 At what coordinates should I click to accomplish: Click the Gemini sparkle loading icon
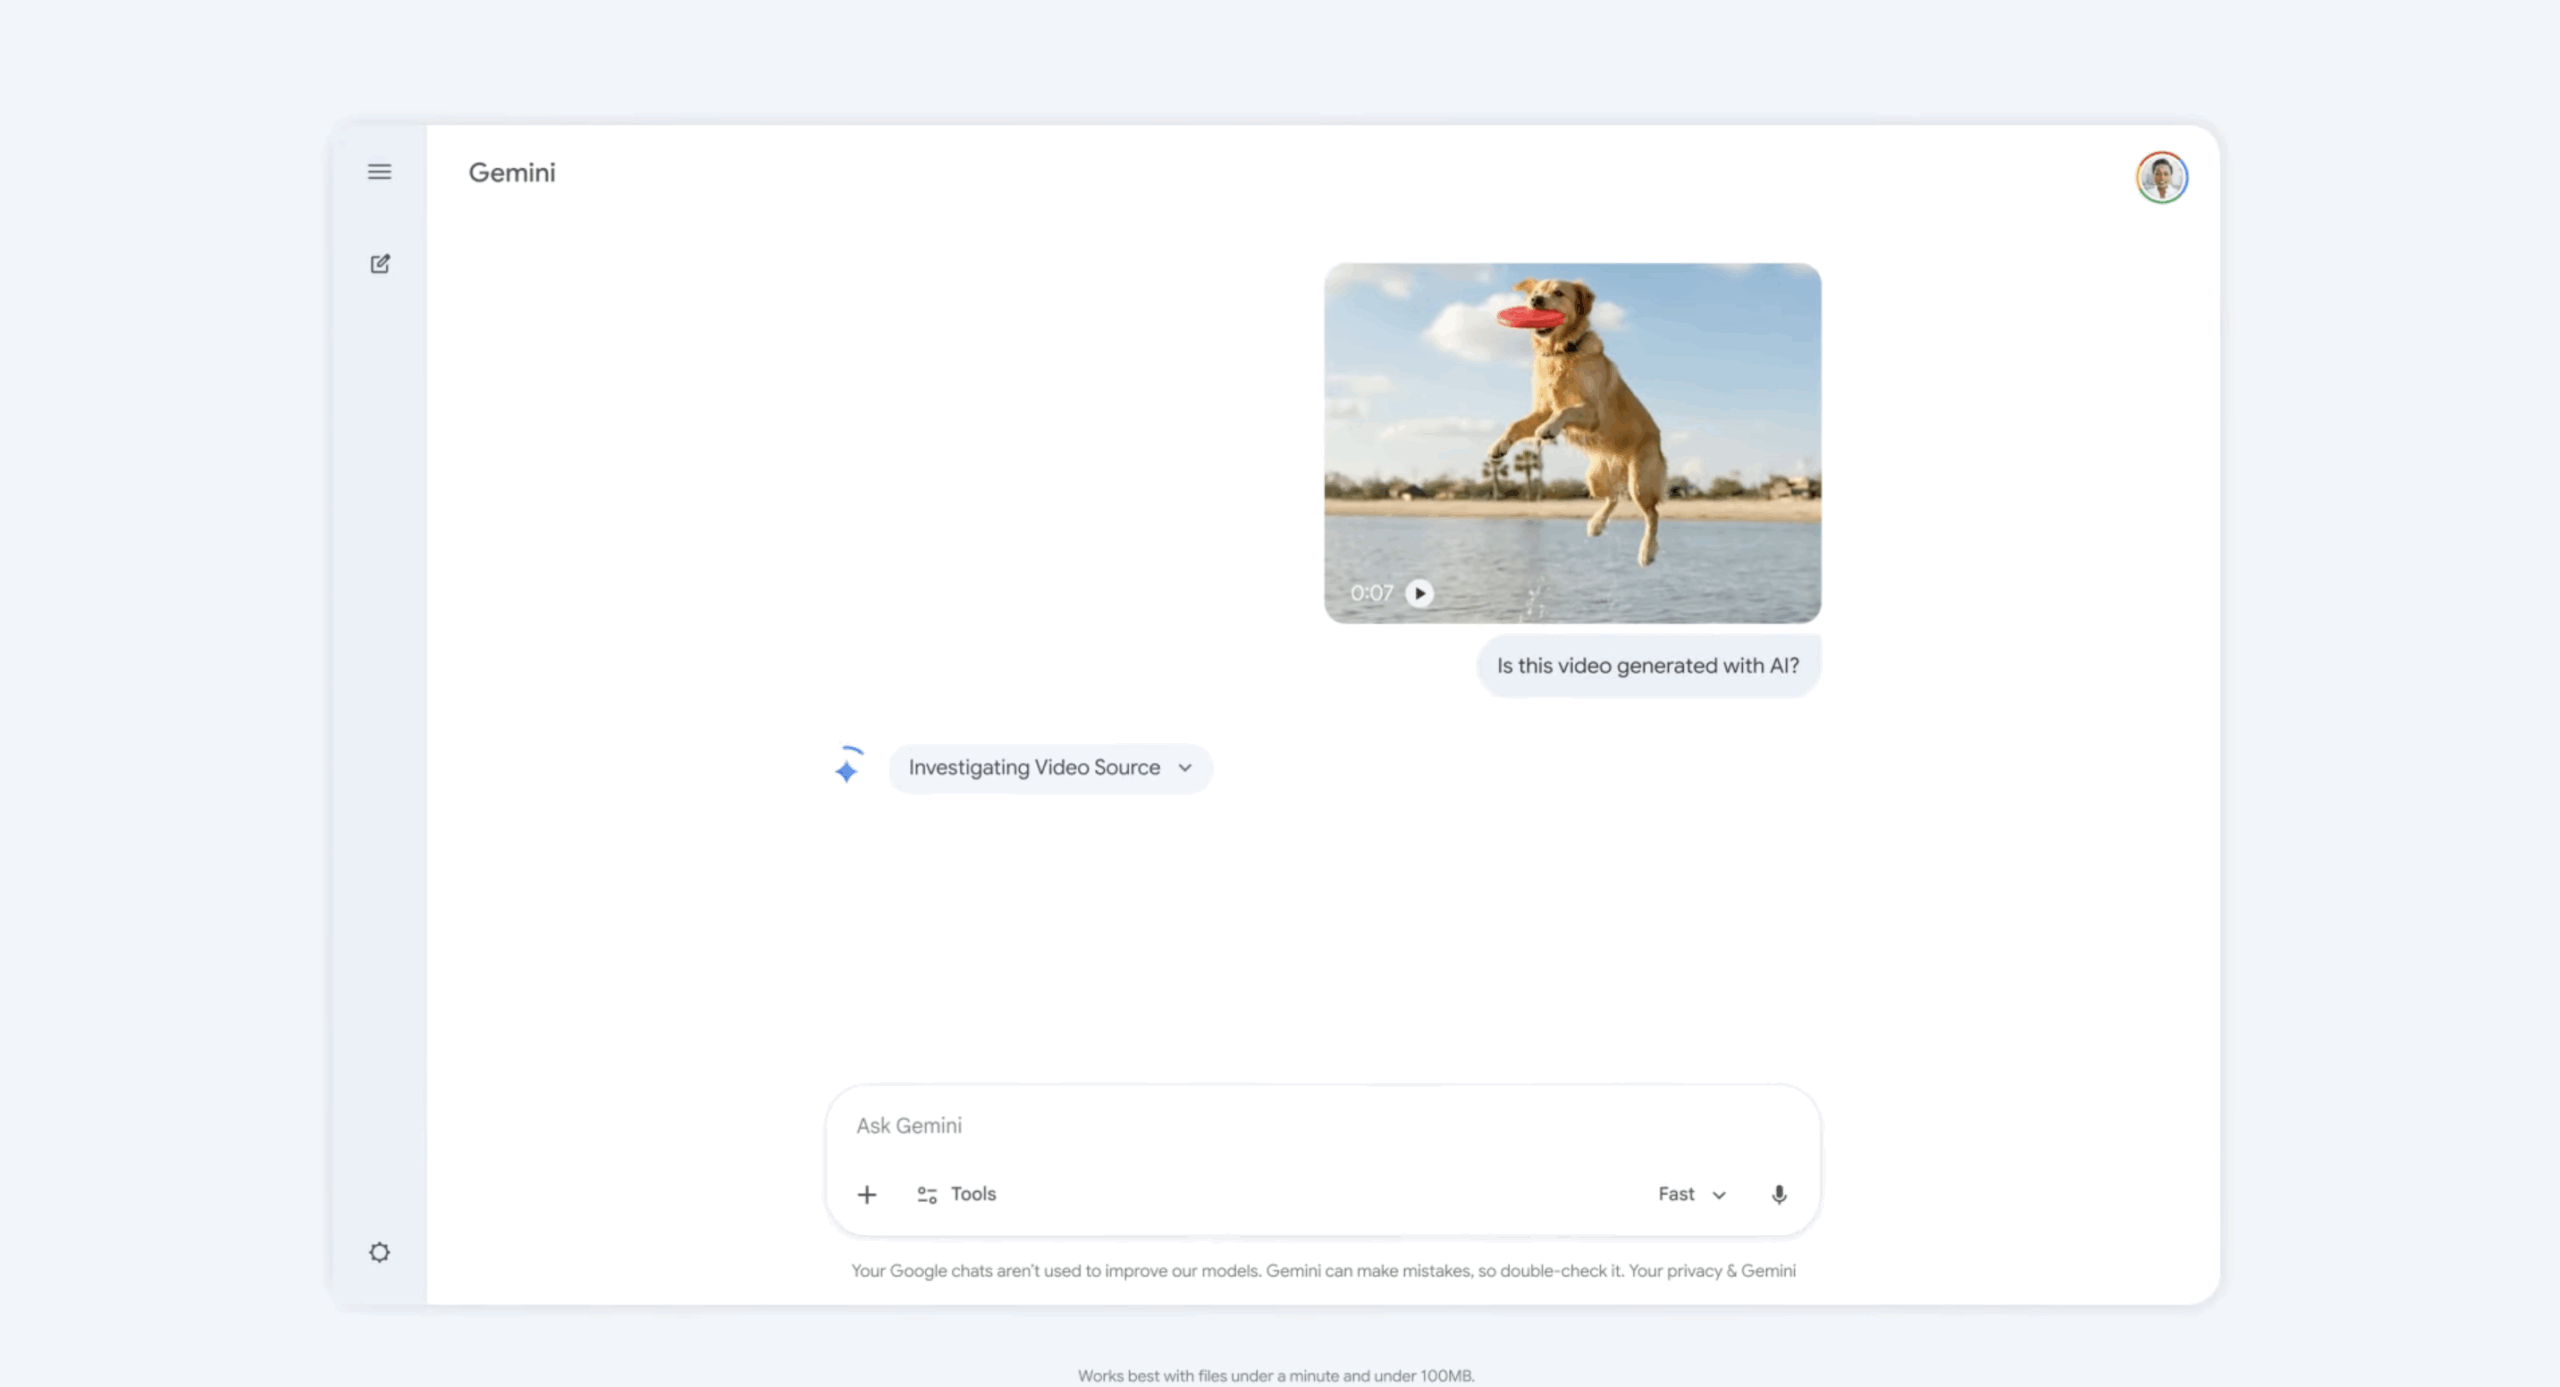[847, 769]
